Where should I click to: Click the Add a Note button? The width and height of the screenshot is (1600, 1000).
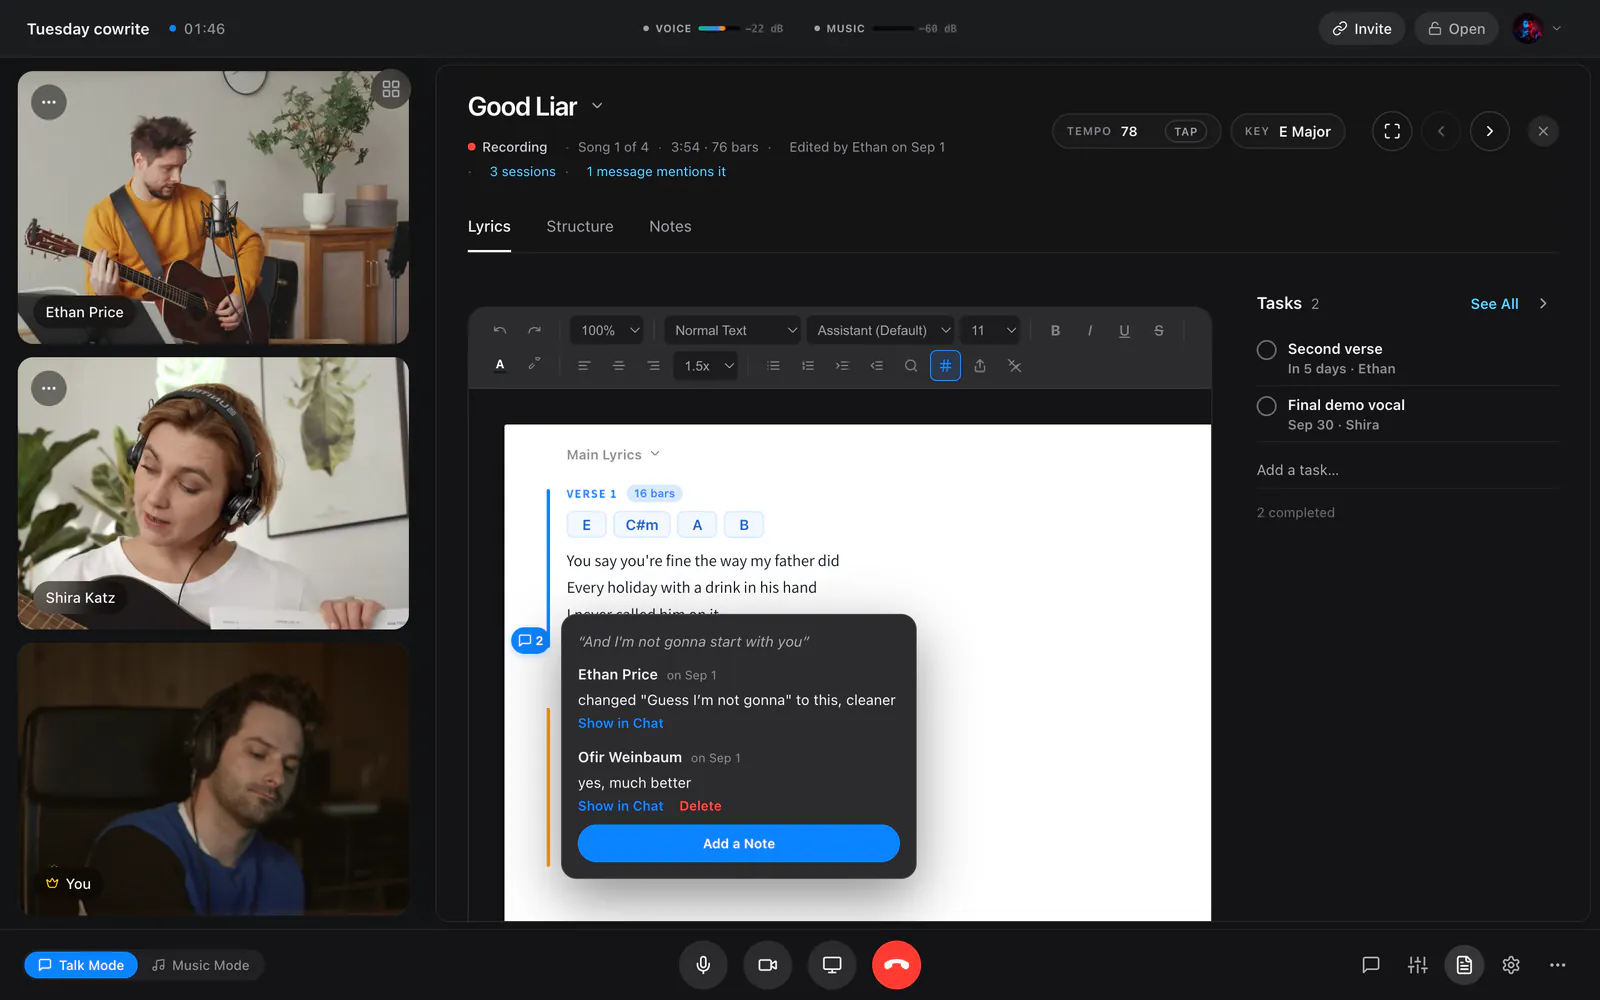point(739,843)
